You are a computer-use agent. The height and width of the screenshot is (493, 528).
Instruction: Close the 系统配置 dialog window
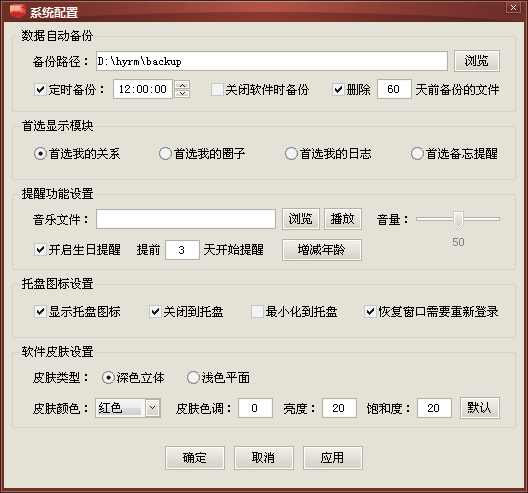pyautogui.click(x=513, y=7)
